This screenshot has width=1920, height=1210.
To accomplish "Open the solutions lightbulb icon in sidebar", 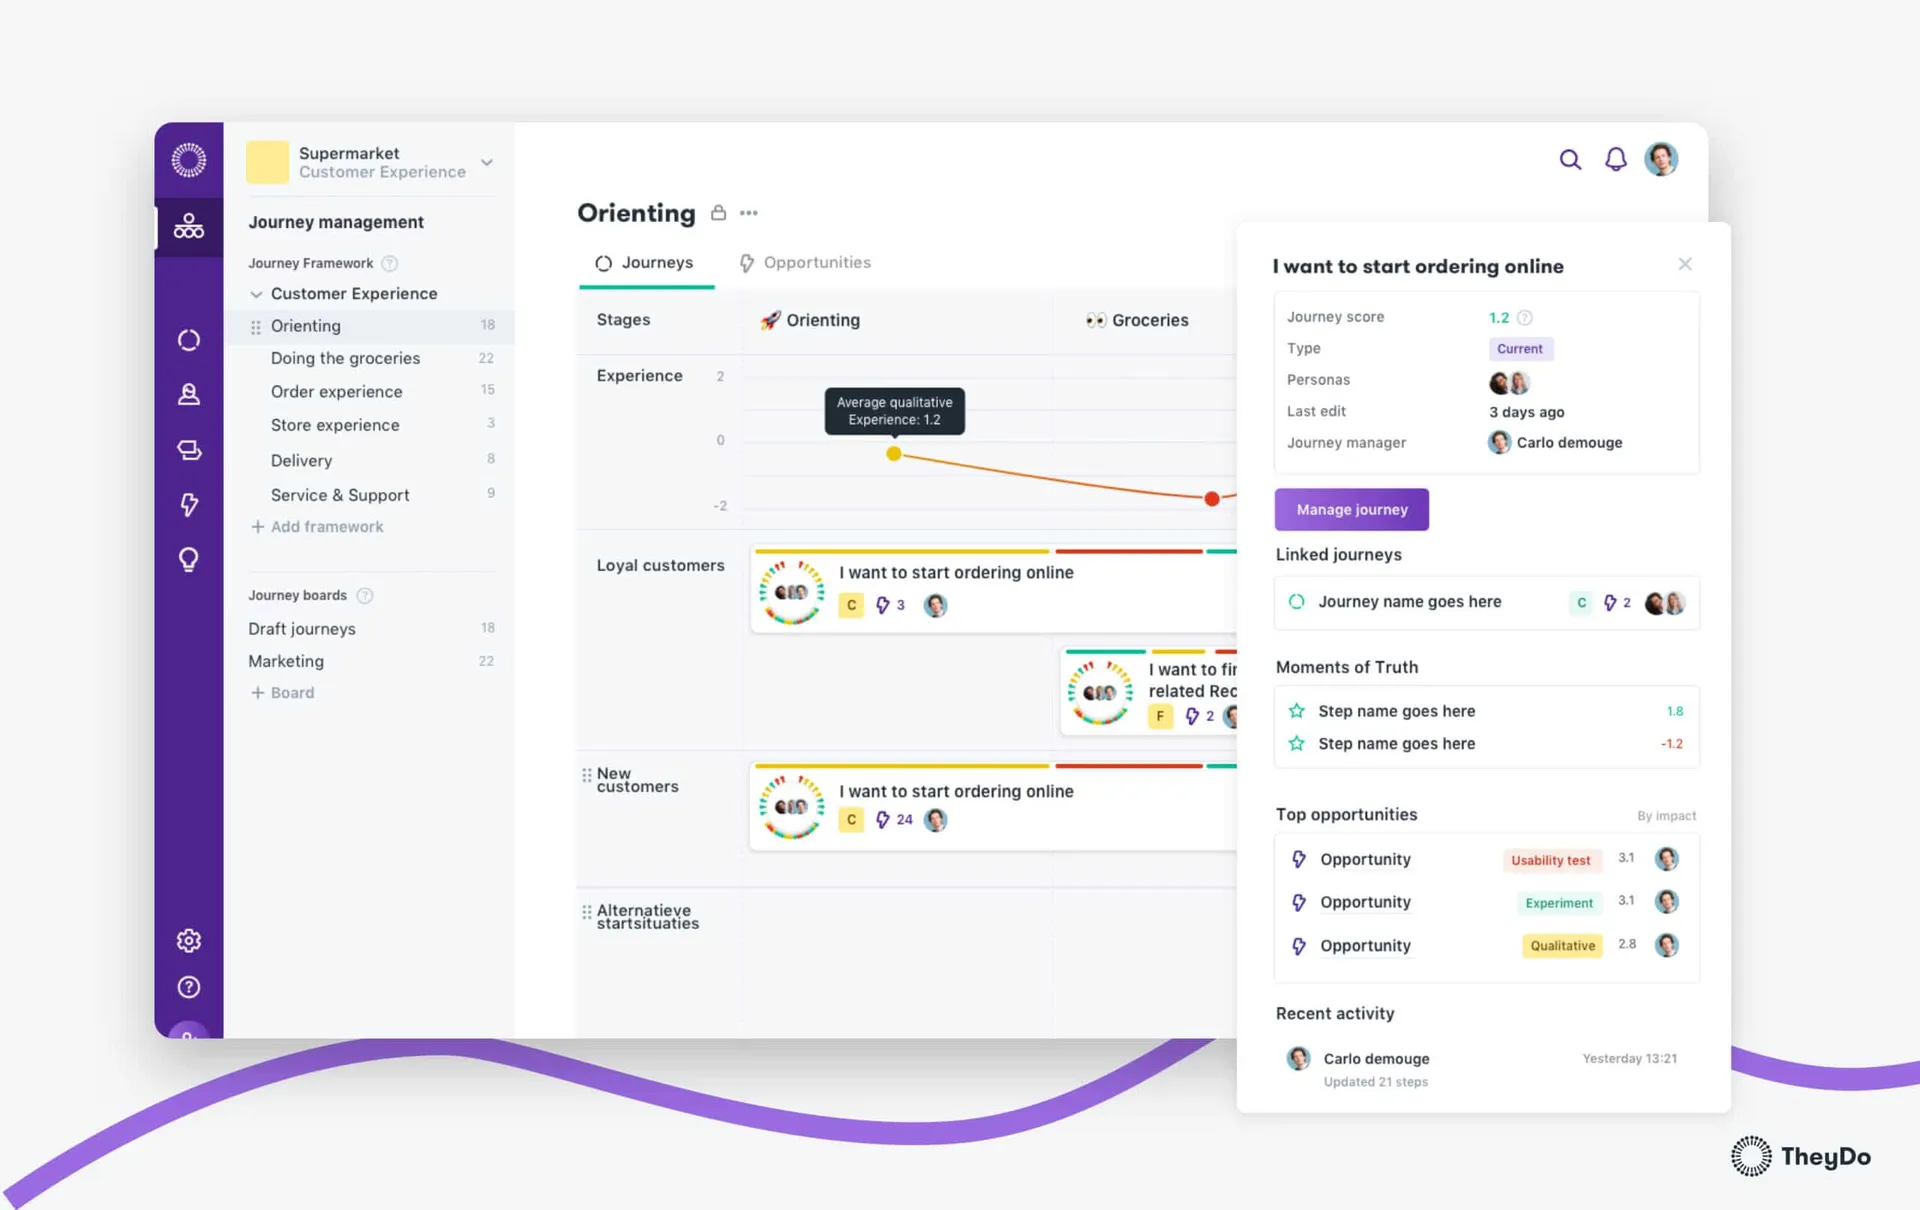I will [x=188, y=559].
